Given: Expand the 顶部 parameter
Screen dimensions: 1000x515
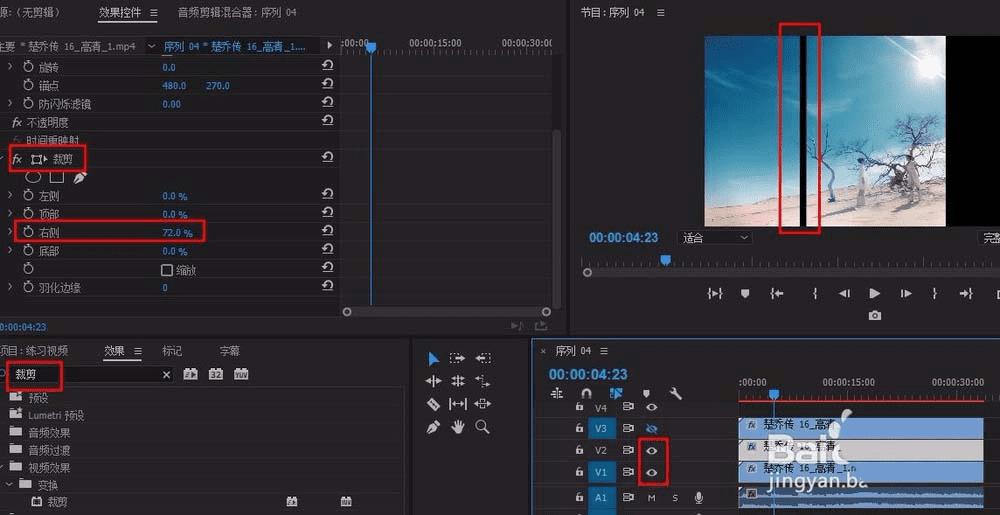Looking at the screenshot, I should point(10,214).
